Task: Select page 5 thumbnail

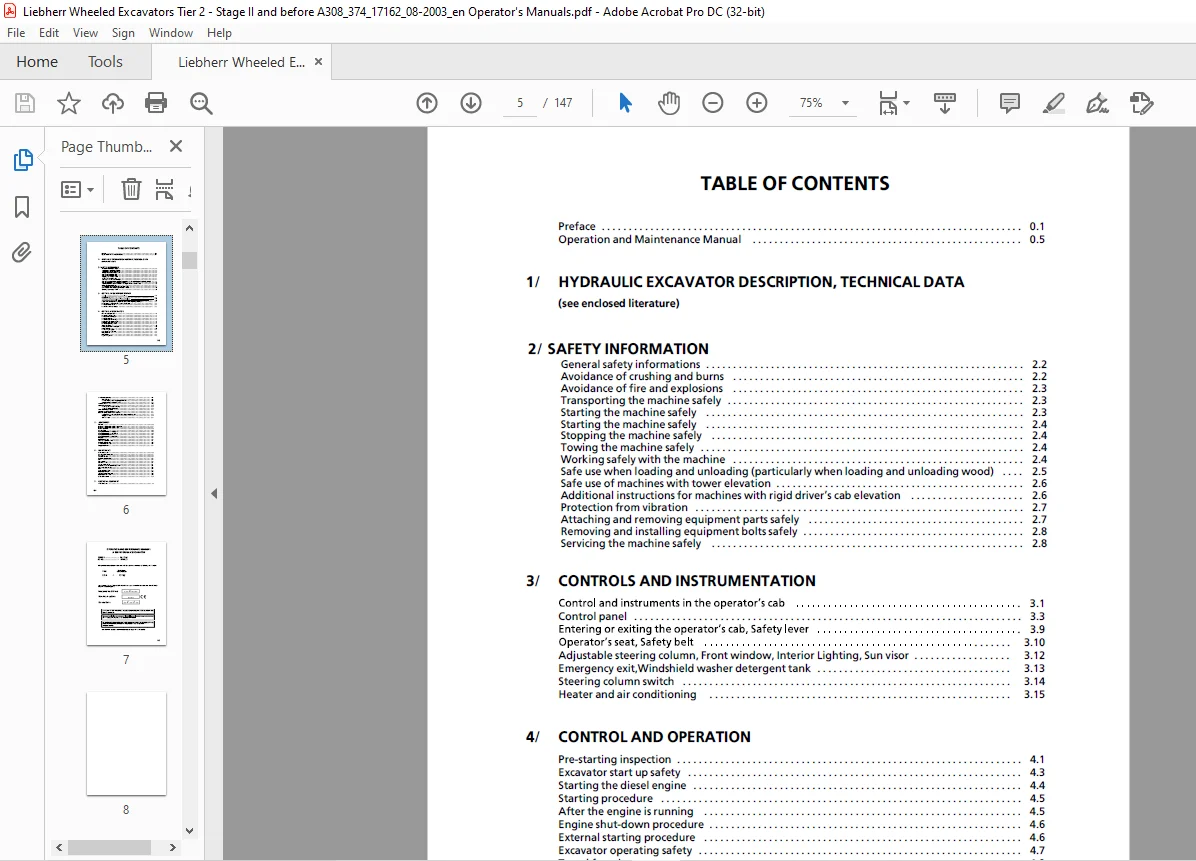Action: (127, 294)
